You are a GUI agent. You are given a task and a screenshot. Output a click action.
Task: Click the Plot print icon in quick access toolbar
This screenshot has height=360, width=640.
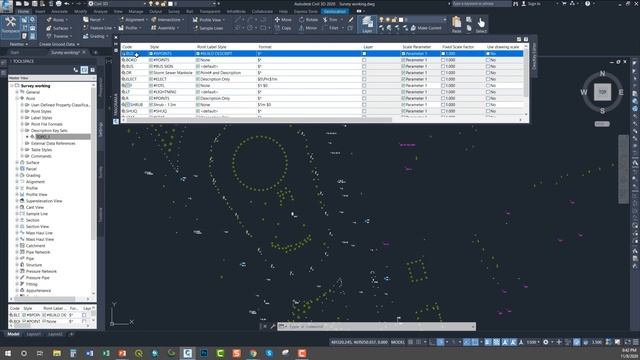59,4
